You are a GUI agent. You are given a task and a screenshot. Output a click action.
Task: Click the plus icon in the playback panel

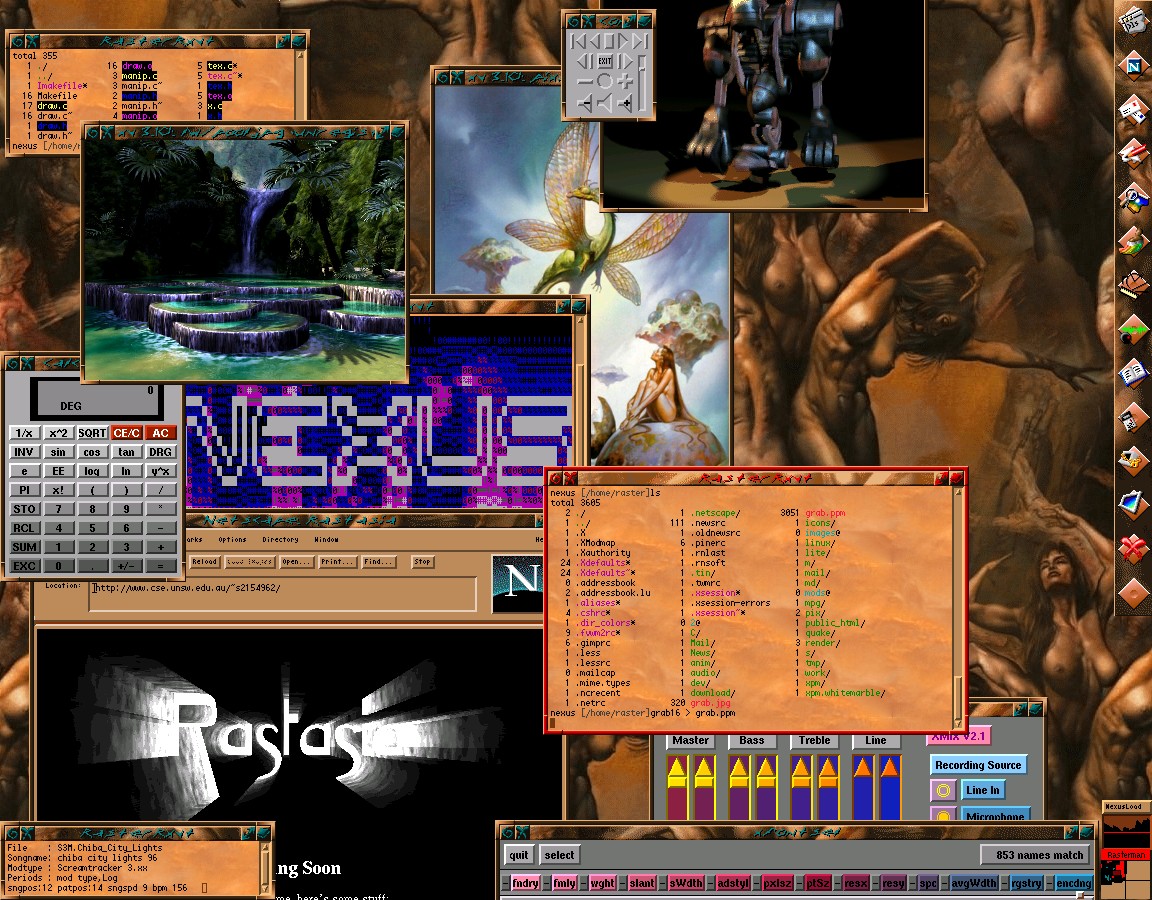click(x=624, y=82)
